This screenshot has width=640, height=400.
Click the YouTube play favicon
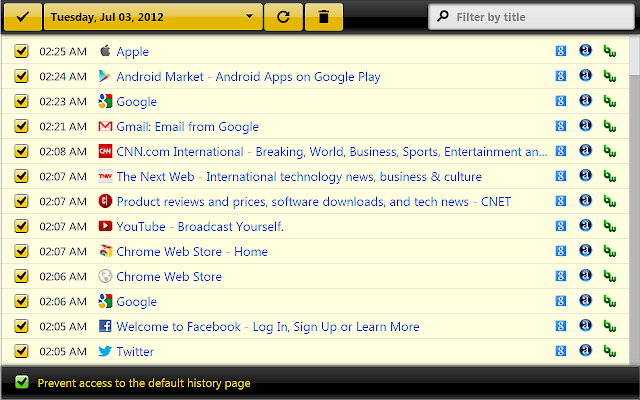tap(105, 226)
